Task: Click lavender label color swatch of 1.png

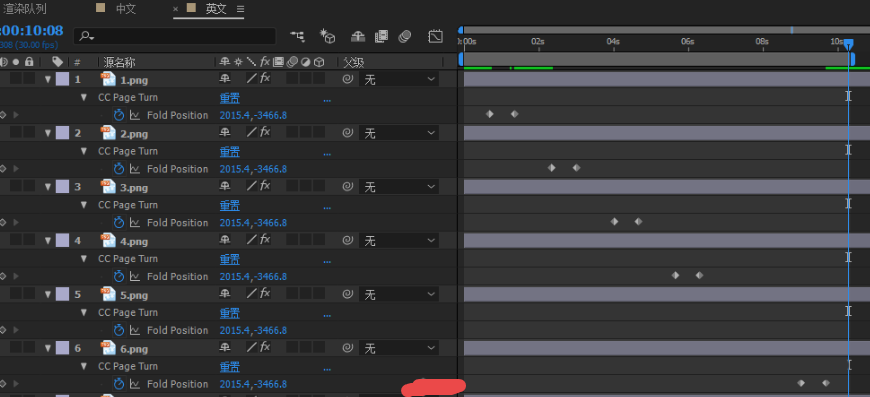Action: 63,79
